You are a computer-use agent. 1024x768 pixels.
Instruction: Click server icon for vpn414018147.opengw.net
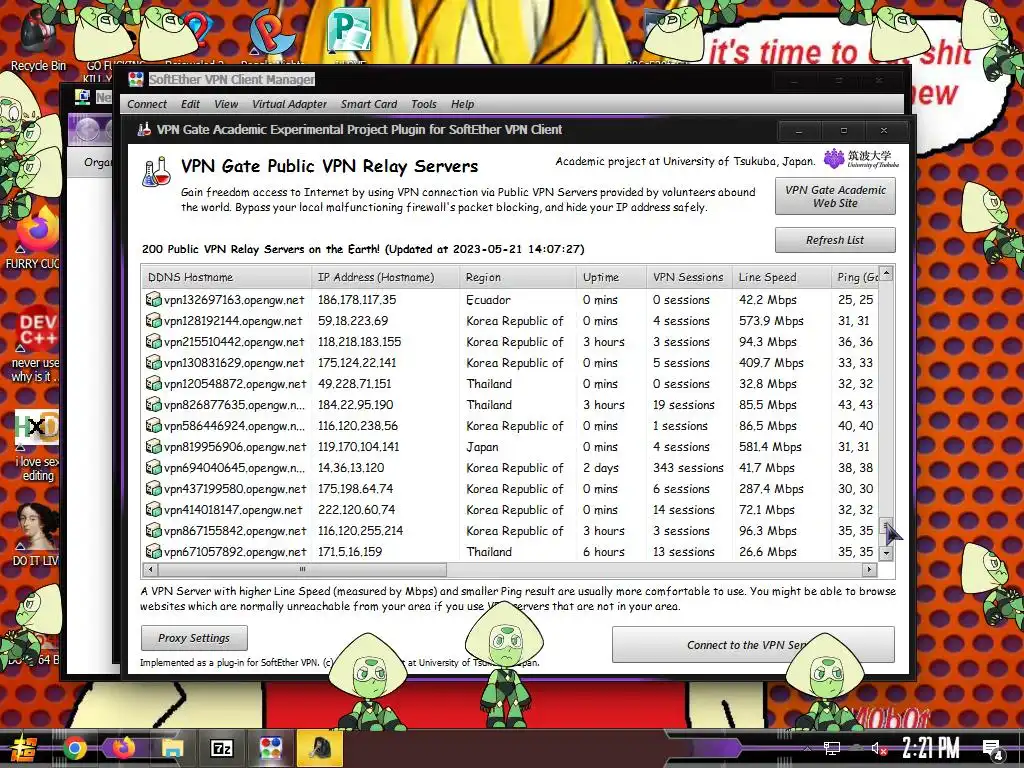coord(153,509)
